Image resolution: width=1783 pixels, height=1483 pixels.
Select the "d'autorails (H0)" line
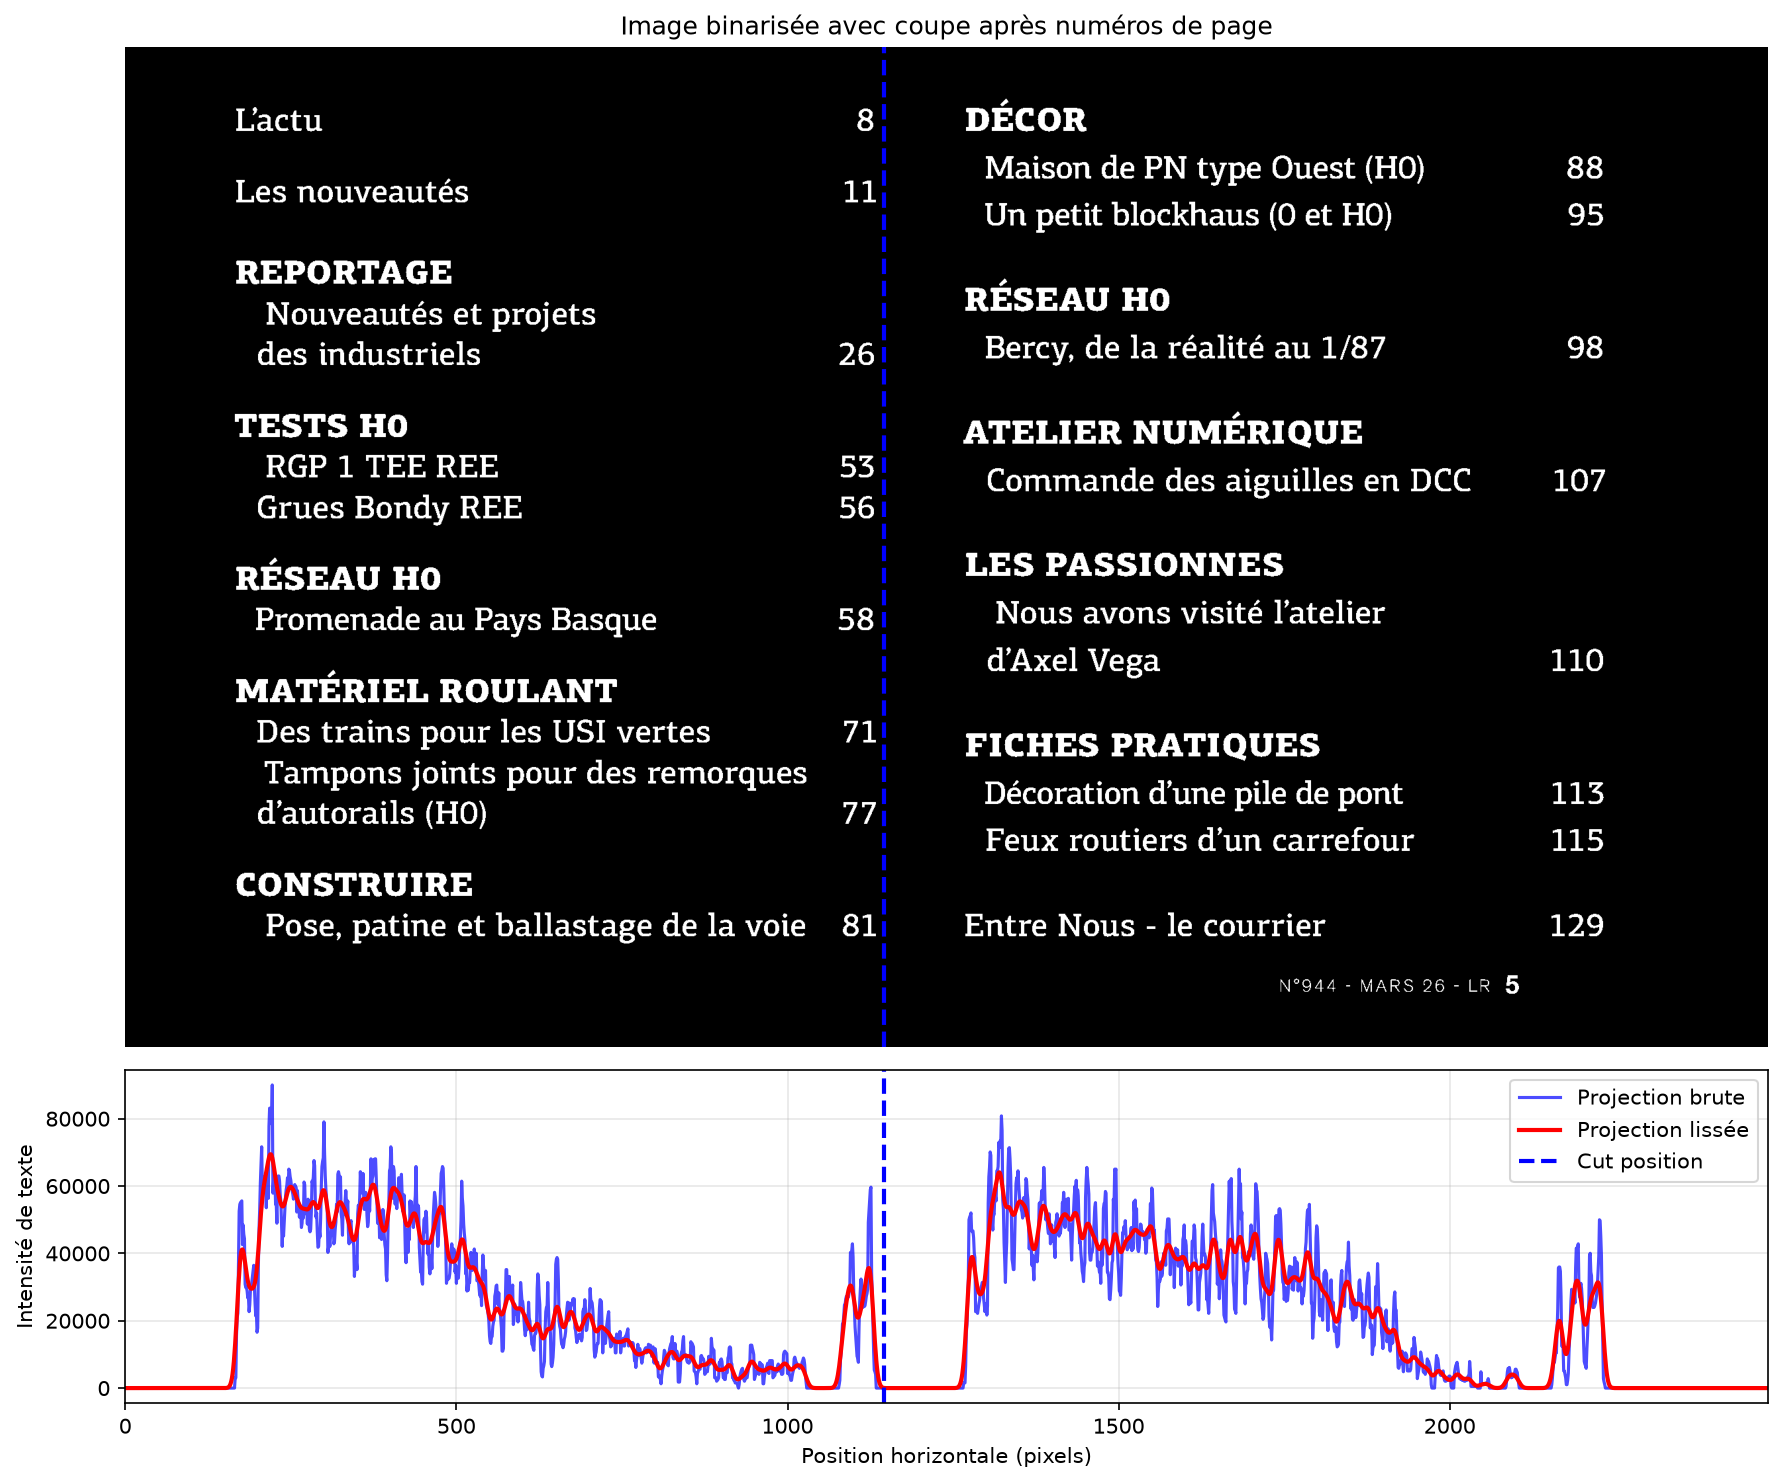pos(372,813)
